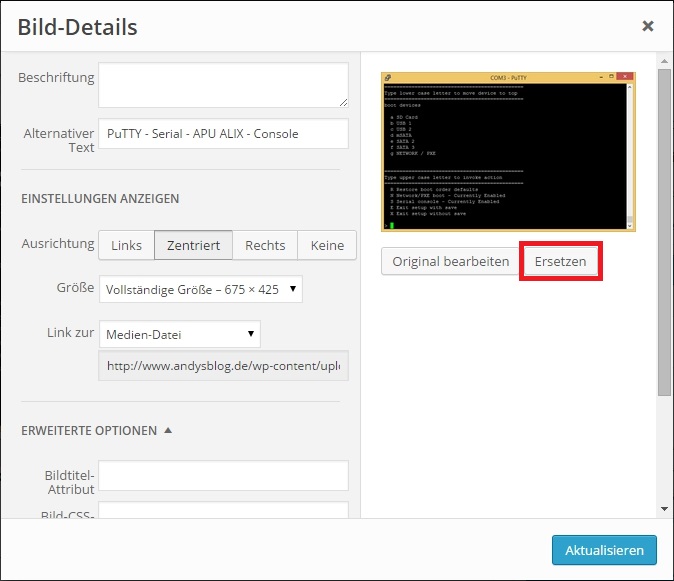Click the vertical scrollbar thumb
Image resolution: width=674 pixels, height=581 pixels.
[x=664, y=230]
